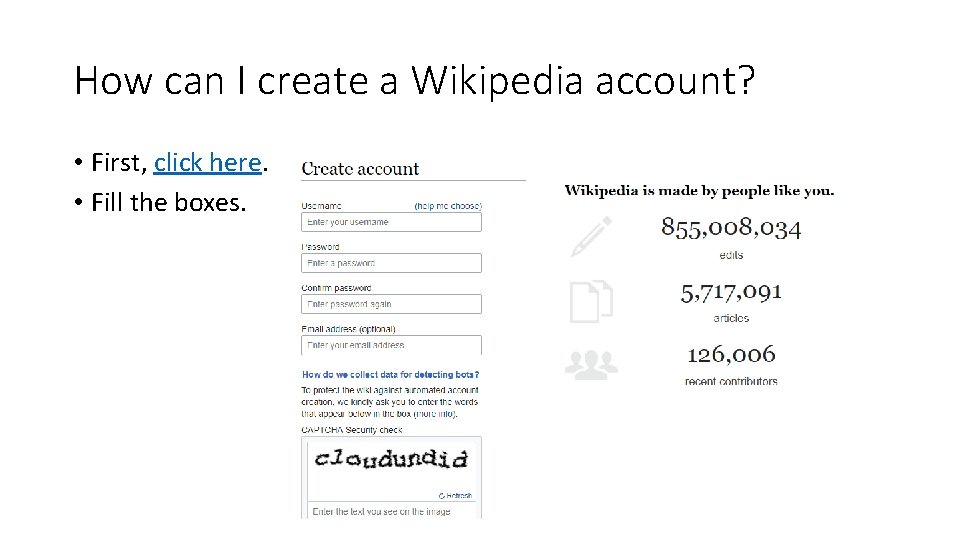960x540 pixels.
Task: Focus the Username input field
Action: point(391,222)
